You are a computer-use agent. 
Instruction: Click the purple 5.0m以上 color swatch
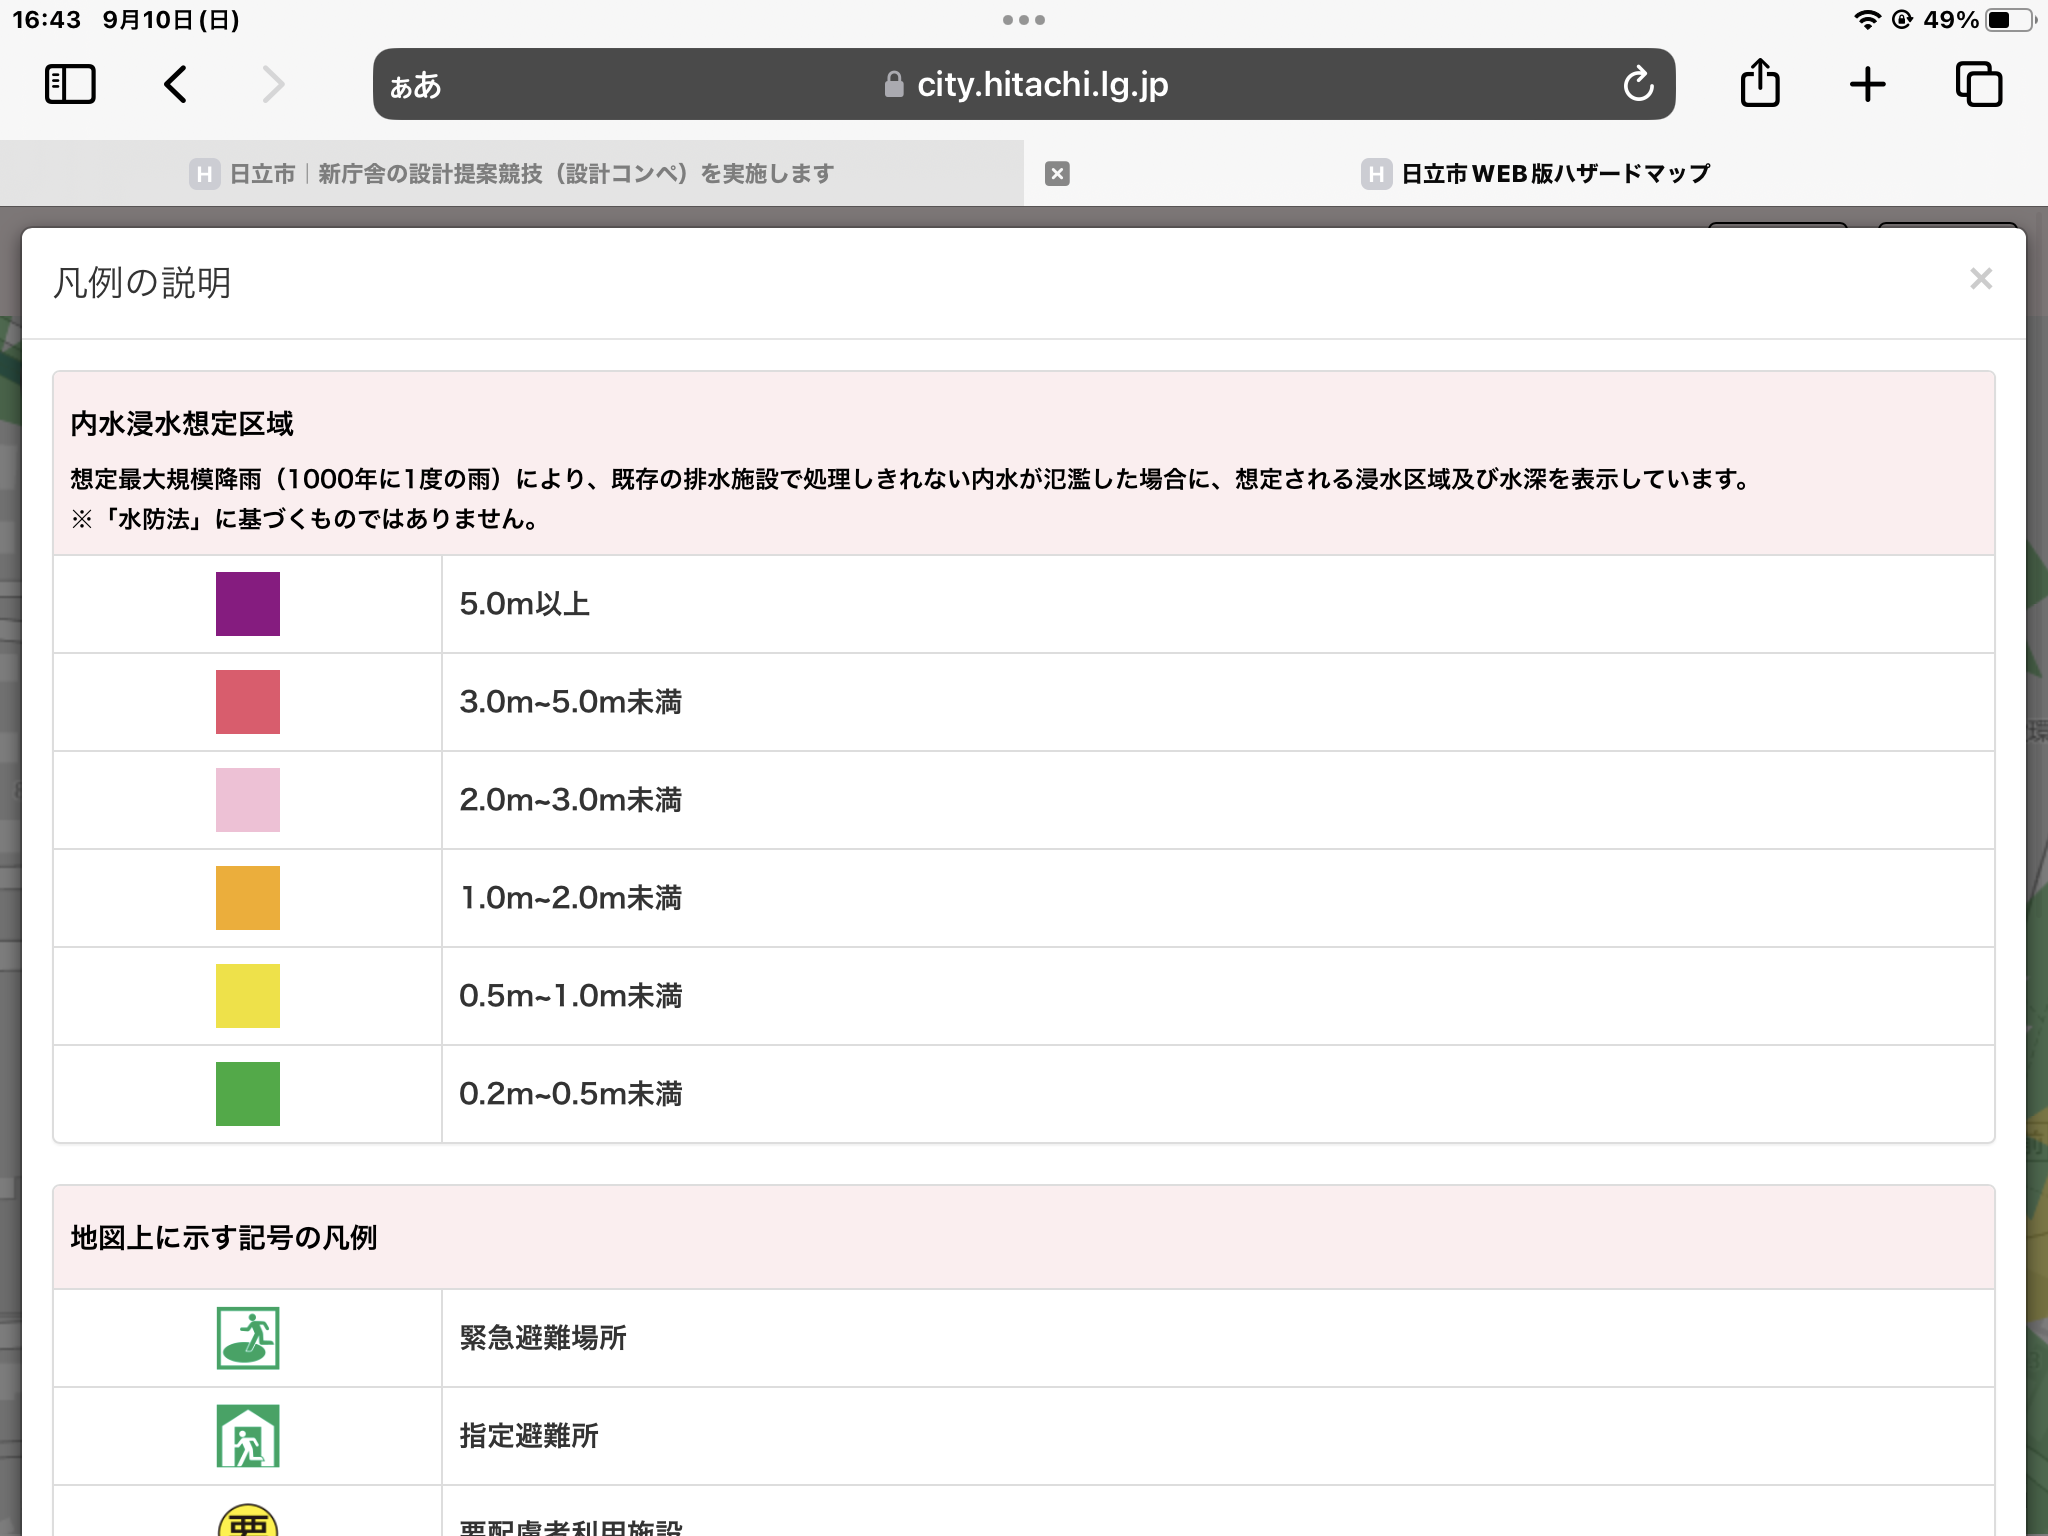248,604
